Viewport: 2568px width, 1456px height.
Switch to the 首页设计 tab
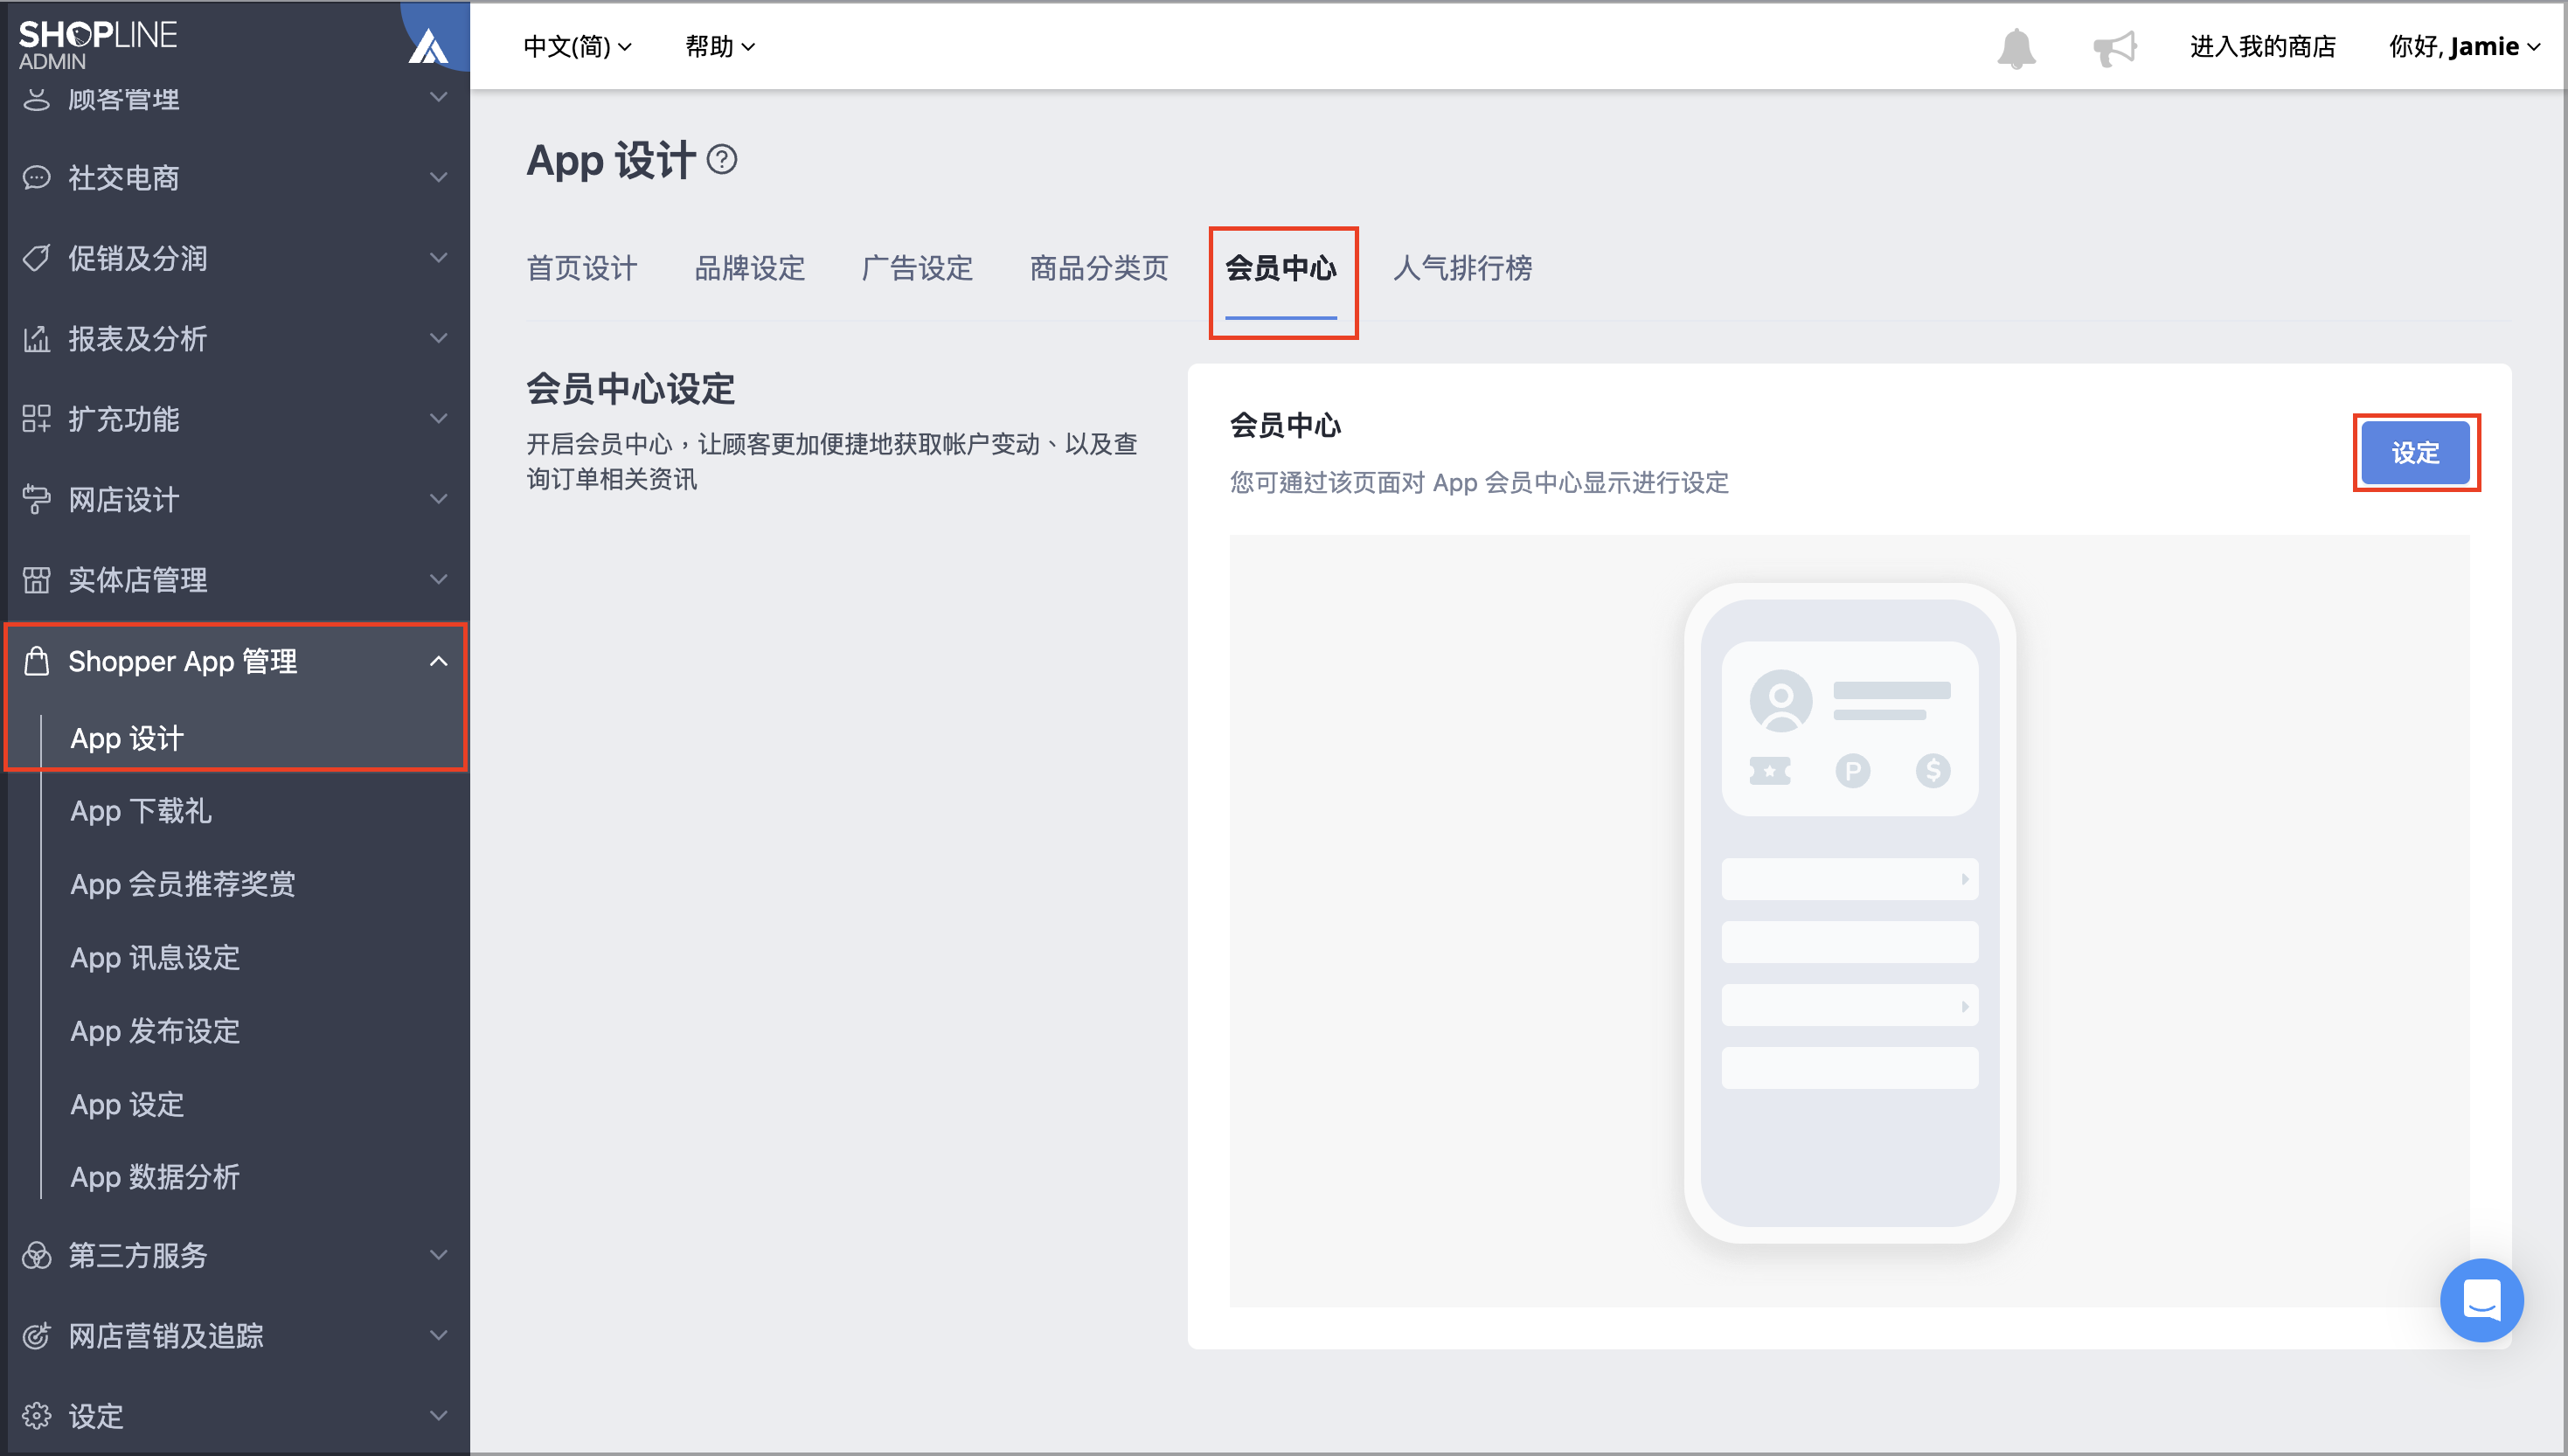pyautogui.click(x=581, y=268)
